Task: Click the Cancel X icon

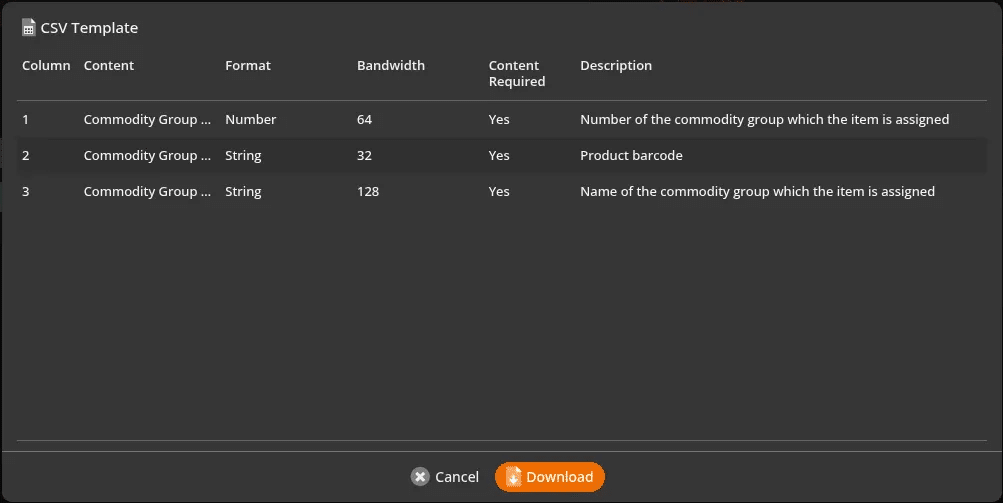Action: pos(420,477)
